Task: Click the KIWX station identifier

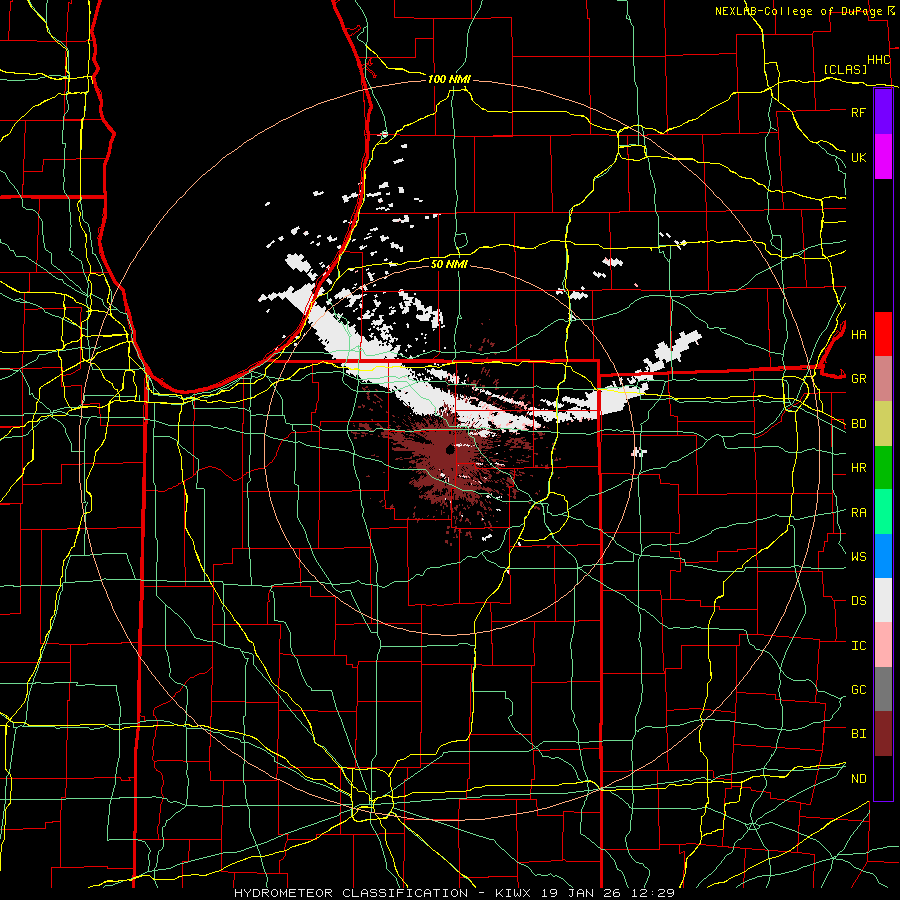Action: tap(513, 893)
